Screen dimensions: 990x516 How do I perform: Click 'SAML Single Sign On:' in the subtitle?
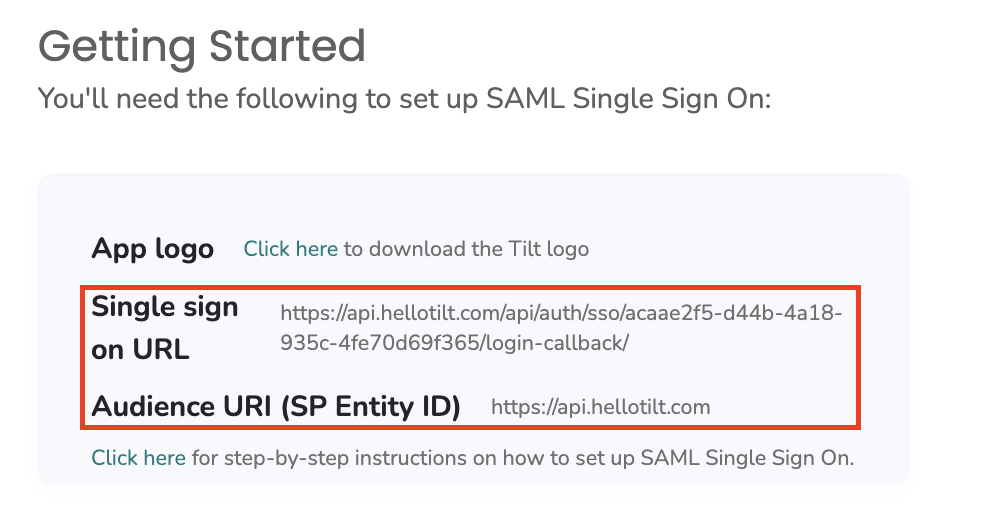point(628,99)
